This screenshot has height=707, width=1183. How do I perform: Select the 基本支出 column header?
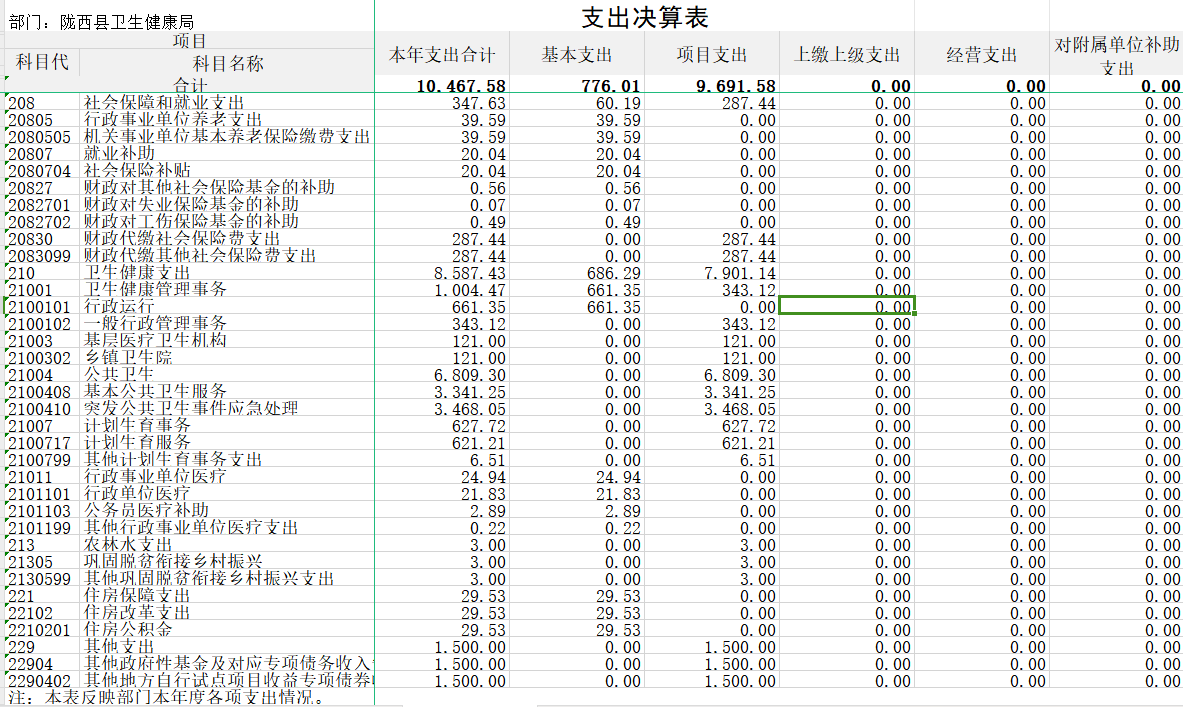[x=577, y=55]
